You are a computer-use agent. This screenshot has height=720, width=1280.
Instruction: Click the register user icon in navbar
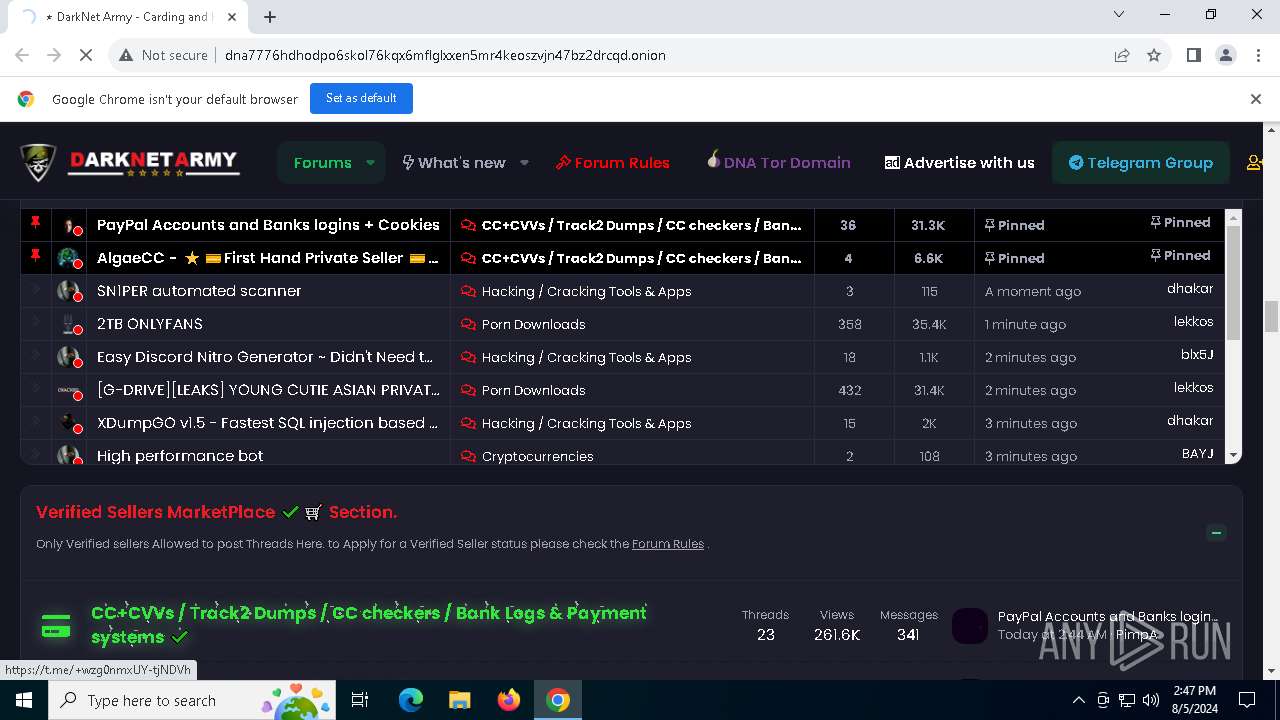pyautogui.click(x=1254, y=162)
